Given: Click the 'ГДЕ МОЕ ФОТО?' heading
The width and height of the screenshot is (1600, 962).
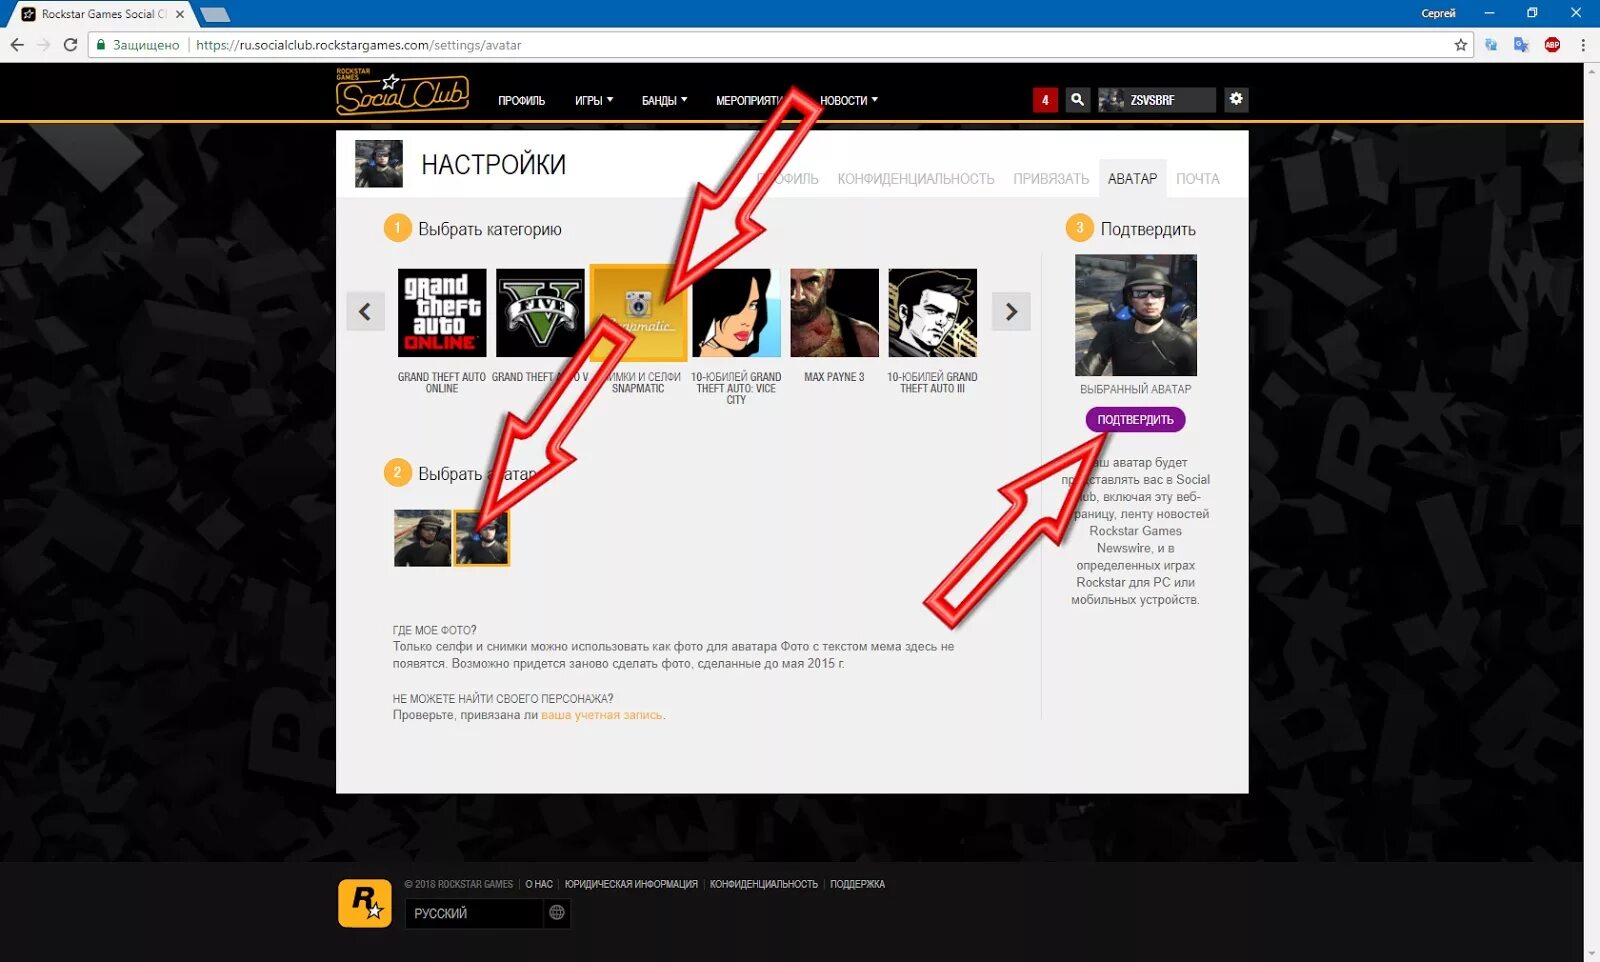Looking at the screenshot, I should pos(434,630).
